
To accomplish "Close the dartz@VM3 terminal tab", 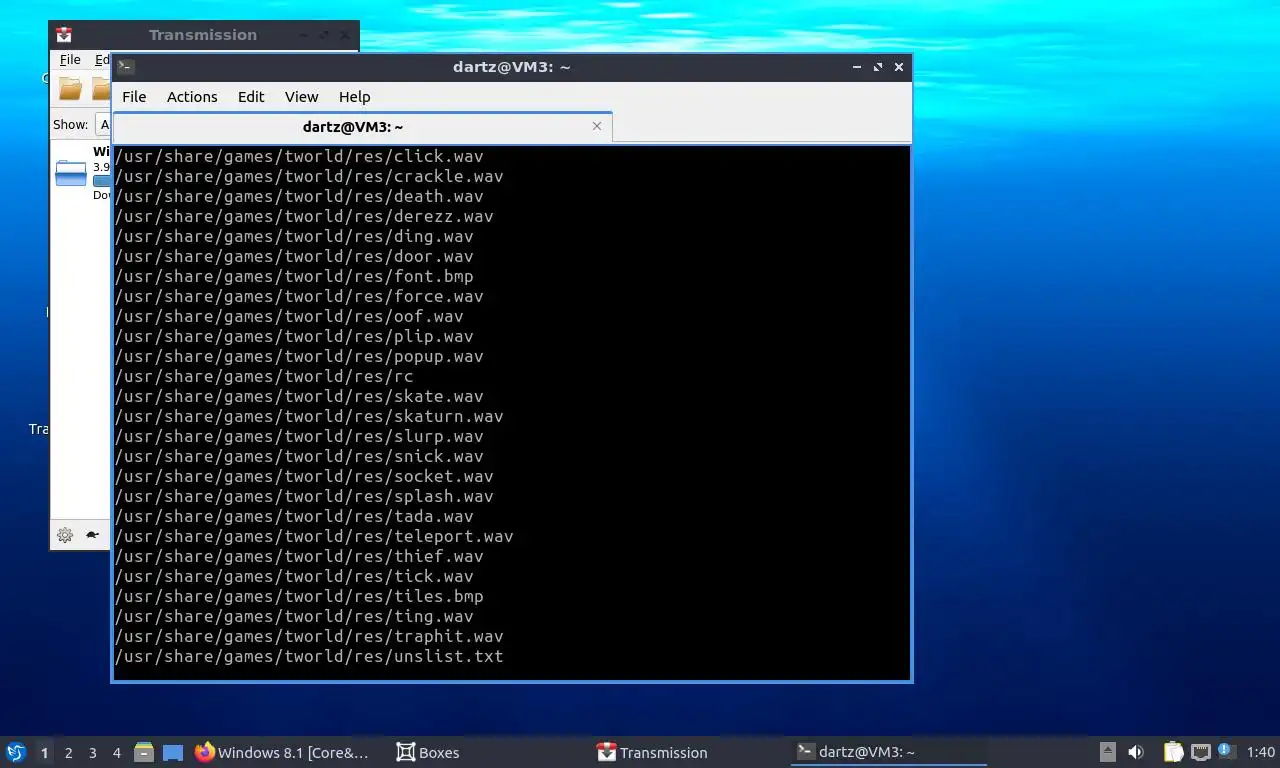I will [597, 126].
